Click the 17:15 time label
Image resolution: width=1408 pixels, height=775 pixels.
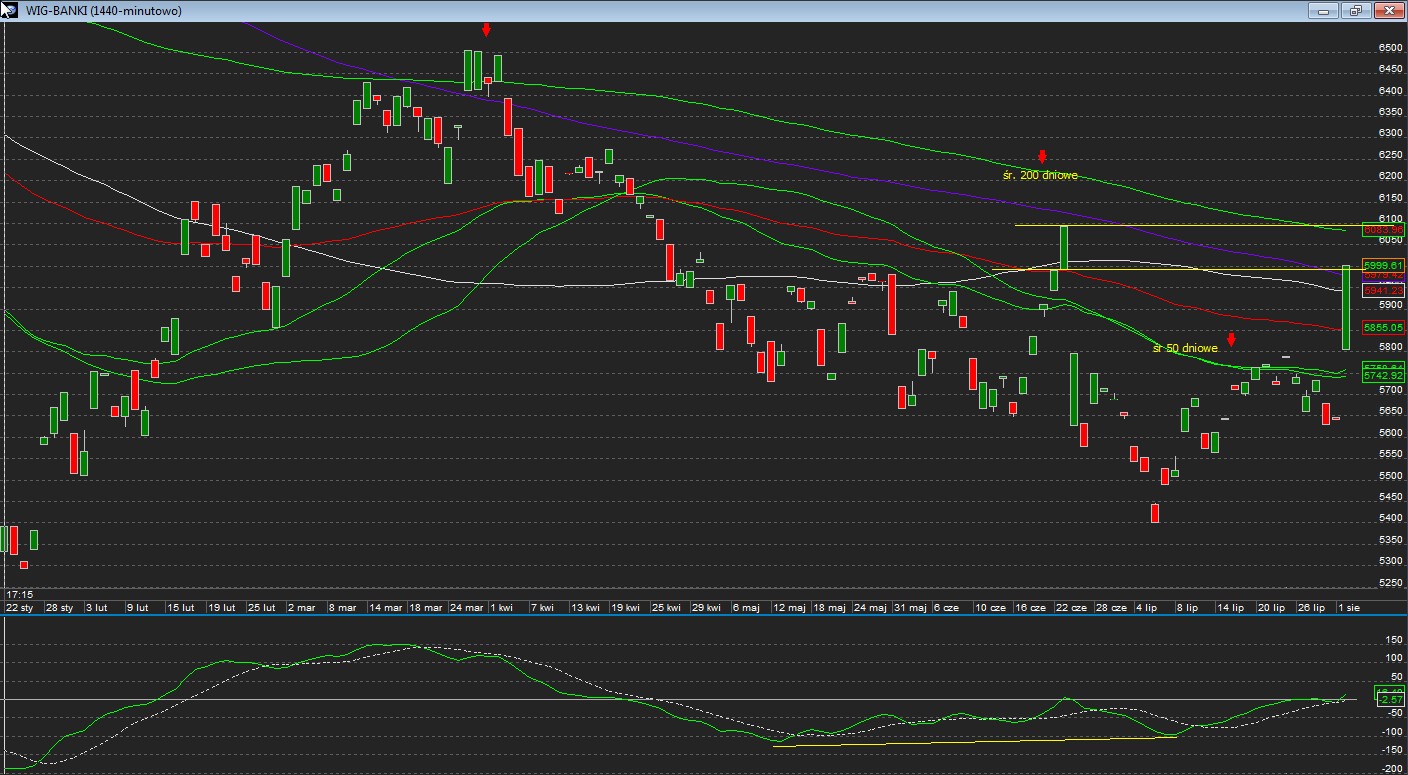click(x=20, y=594)
